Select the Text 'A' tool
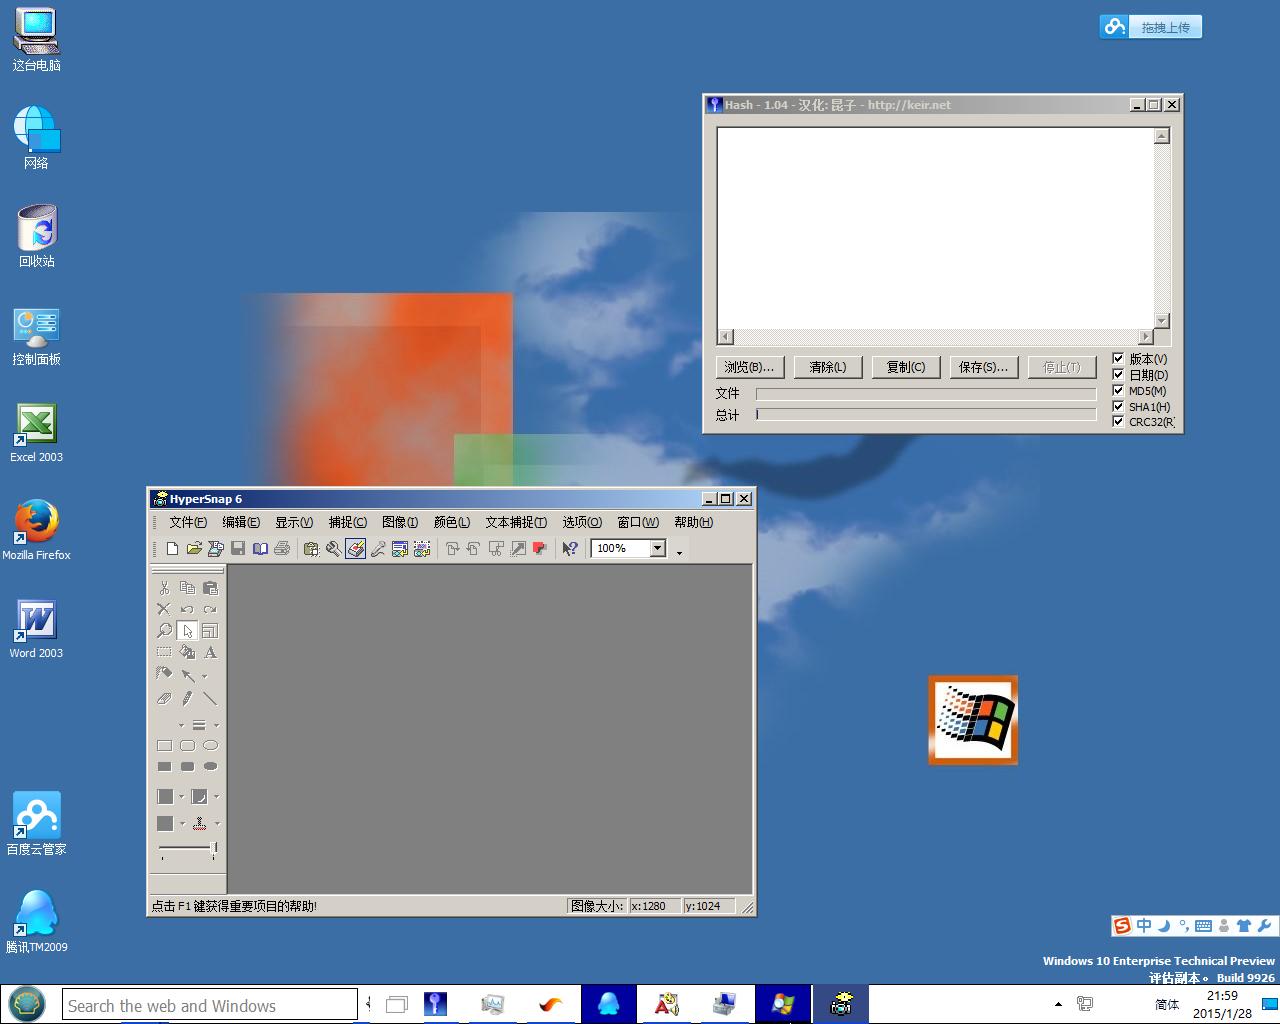Viewport: 1280px width, 1024px height. tap(210, 652)
